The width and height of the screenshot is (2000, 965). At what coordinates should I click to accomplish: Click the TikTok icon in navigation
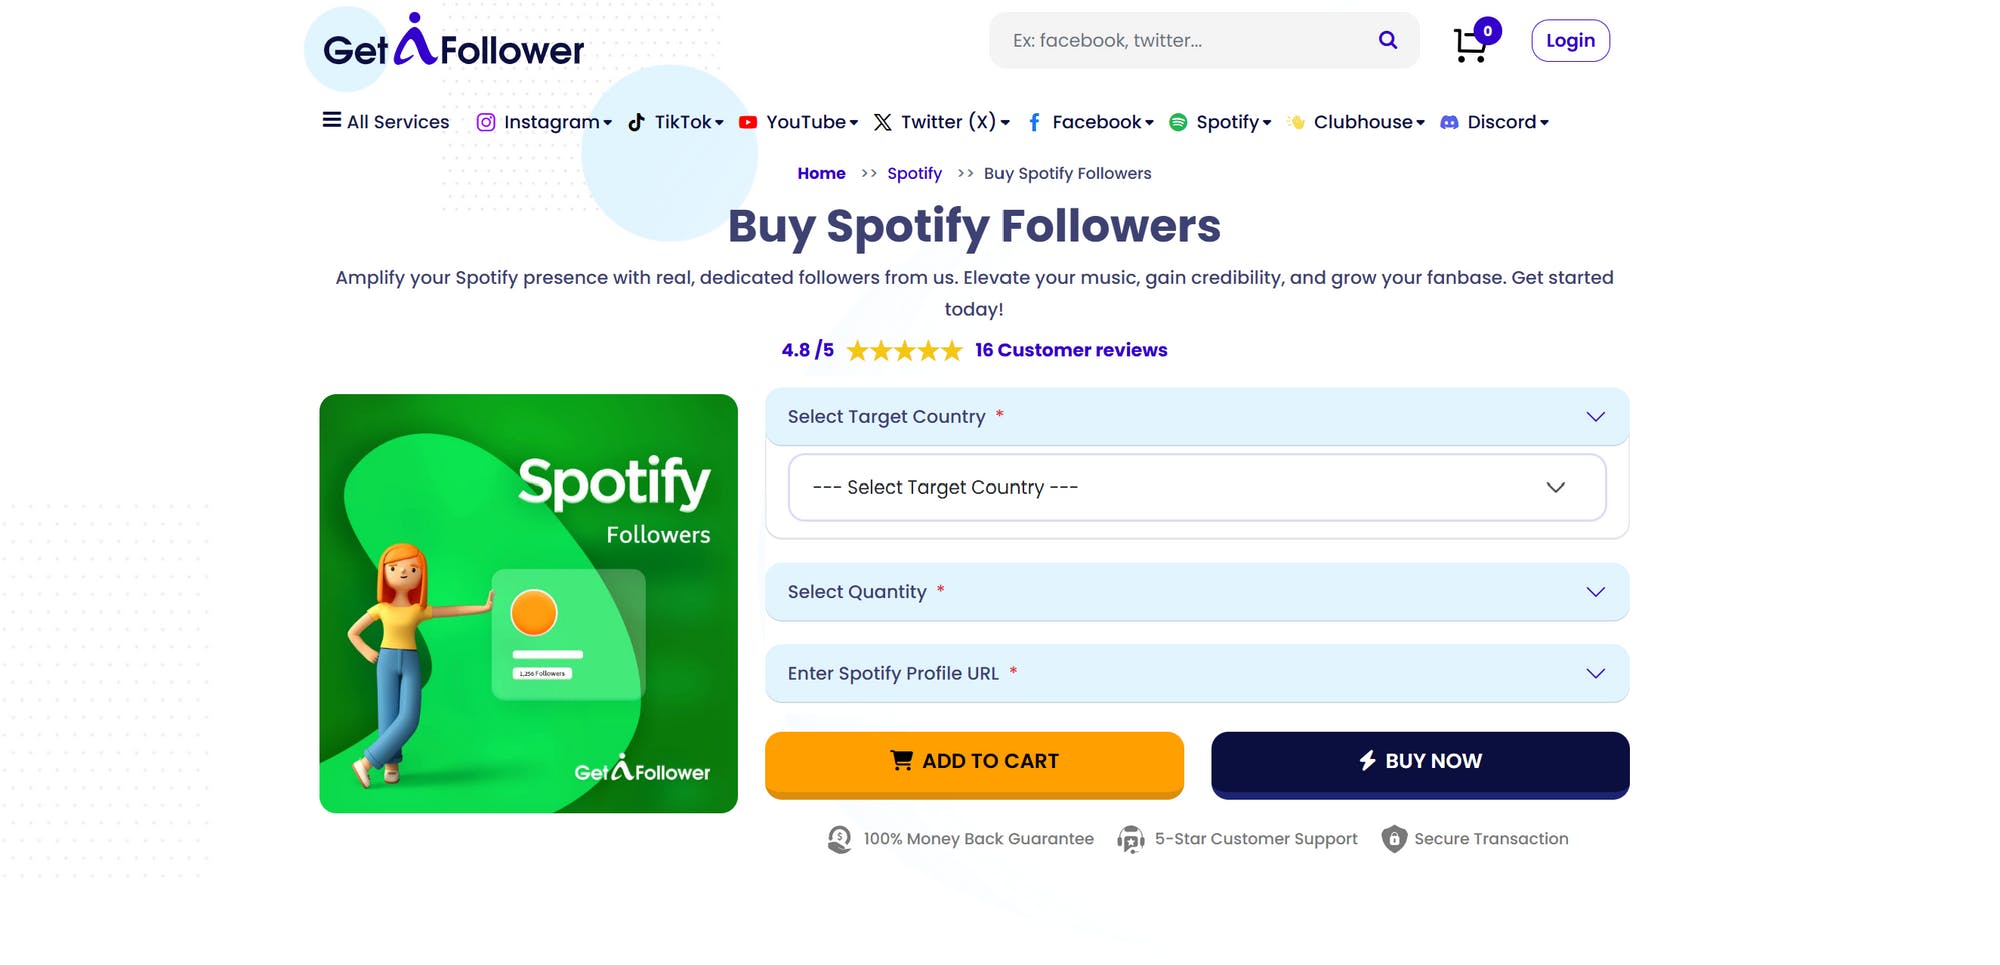click(x=637, y=121)
